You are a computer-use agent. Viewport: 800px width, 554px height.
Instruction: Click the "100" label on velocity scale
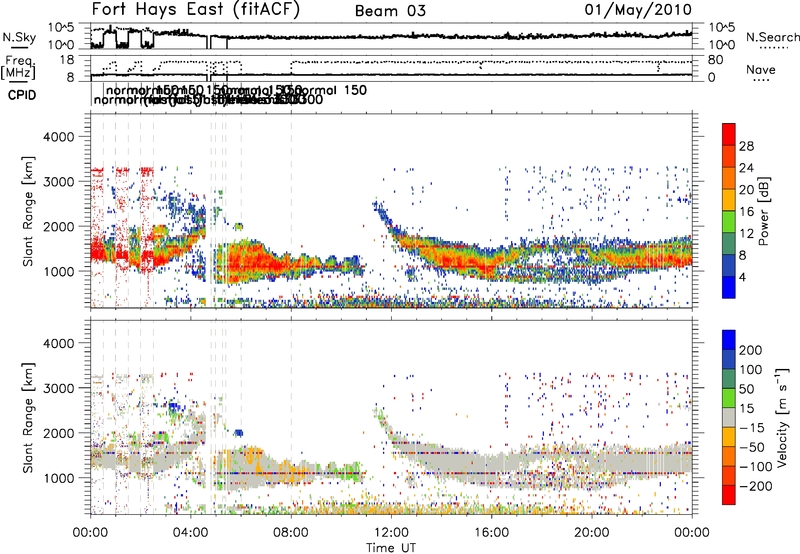tap(751, 370)
